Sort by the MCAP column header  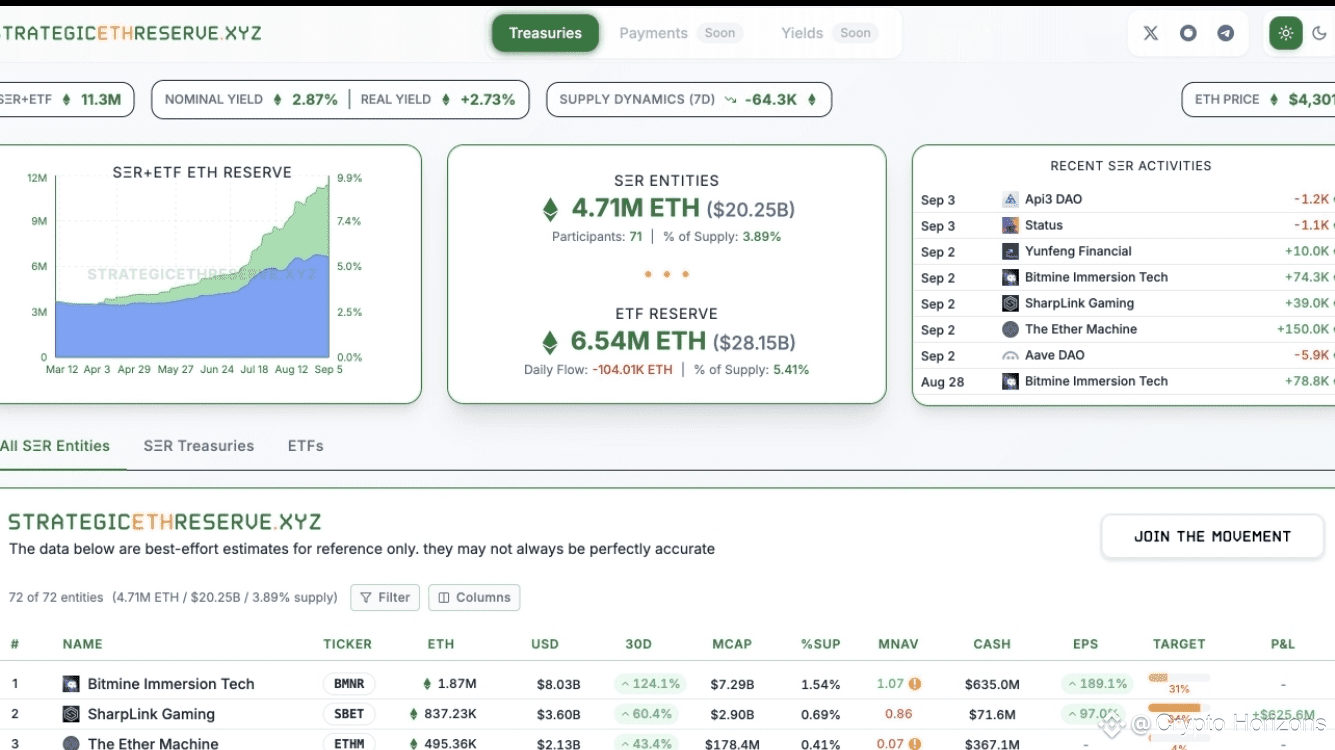pyautogui.click(x=732, y=644)
